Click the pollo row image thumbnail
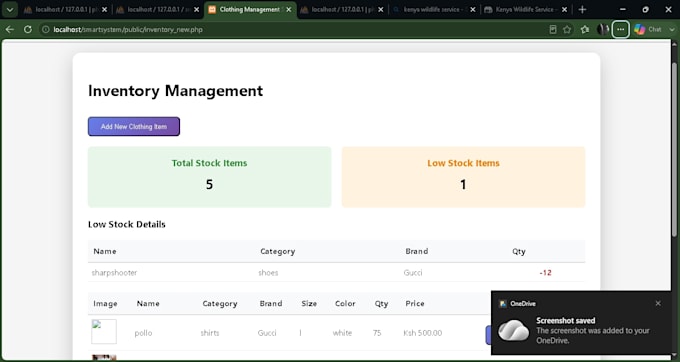 pos(104,332)
